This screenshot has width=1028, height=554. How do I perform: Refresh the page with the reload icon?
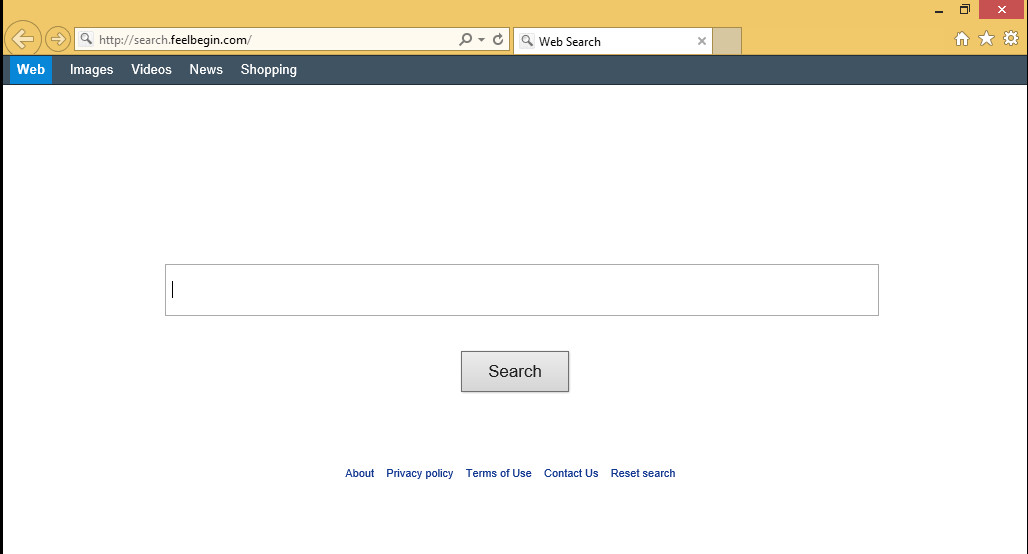click(498, 39)
